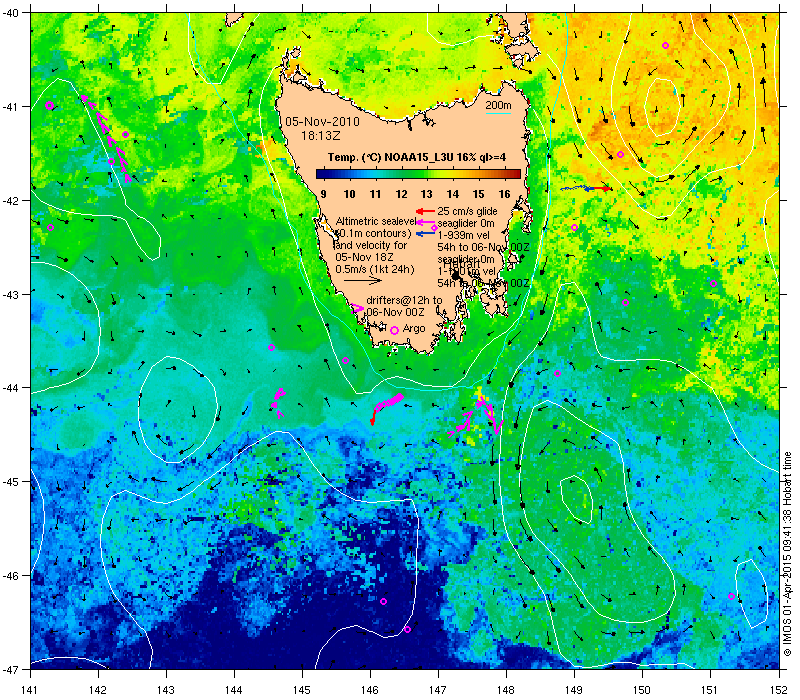Click the IMOS Hobart time copyright text

tap(787, 555)
